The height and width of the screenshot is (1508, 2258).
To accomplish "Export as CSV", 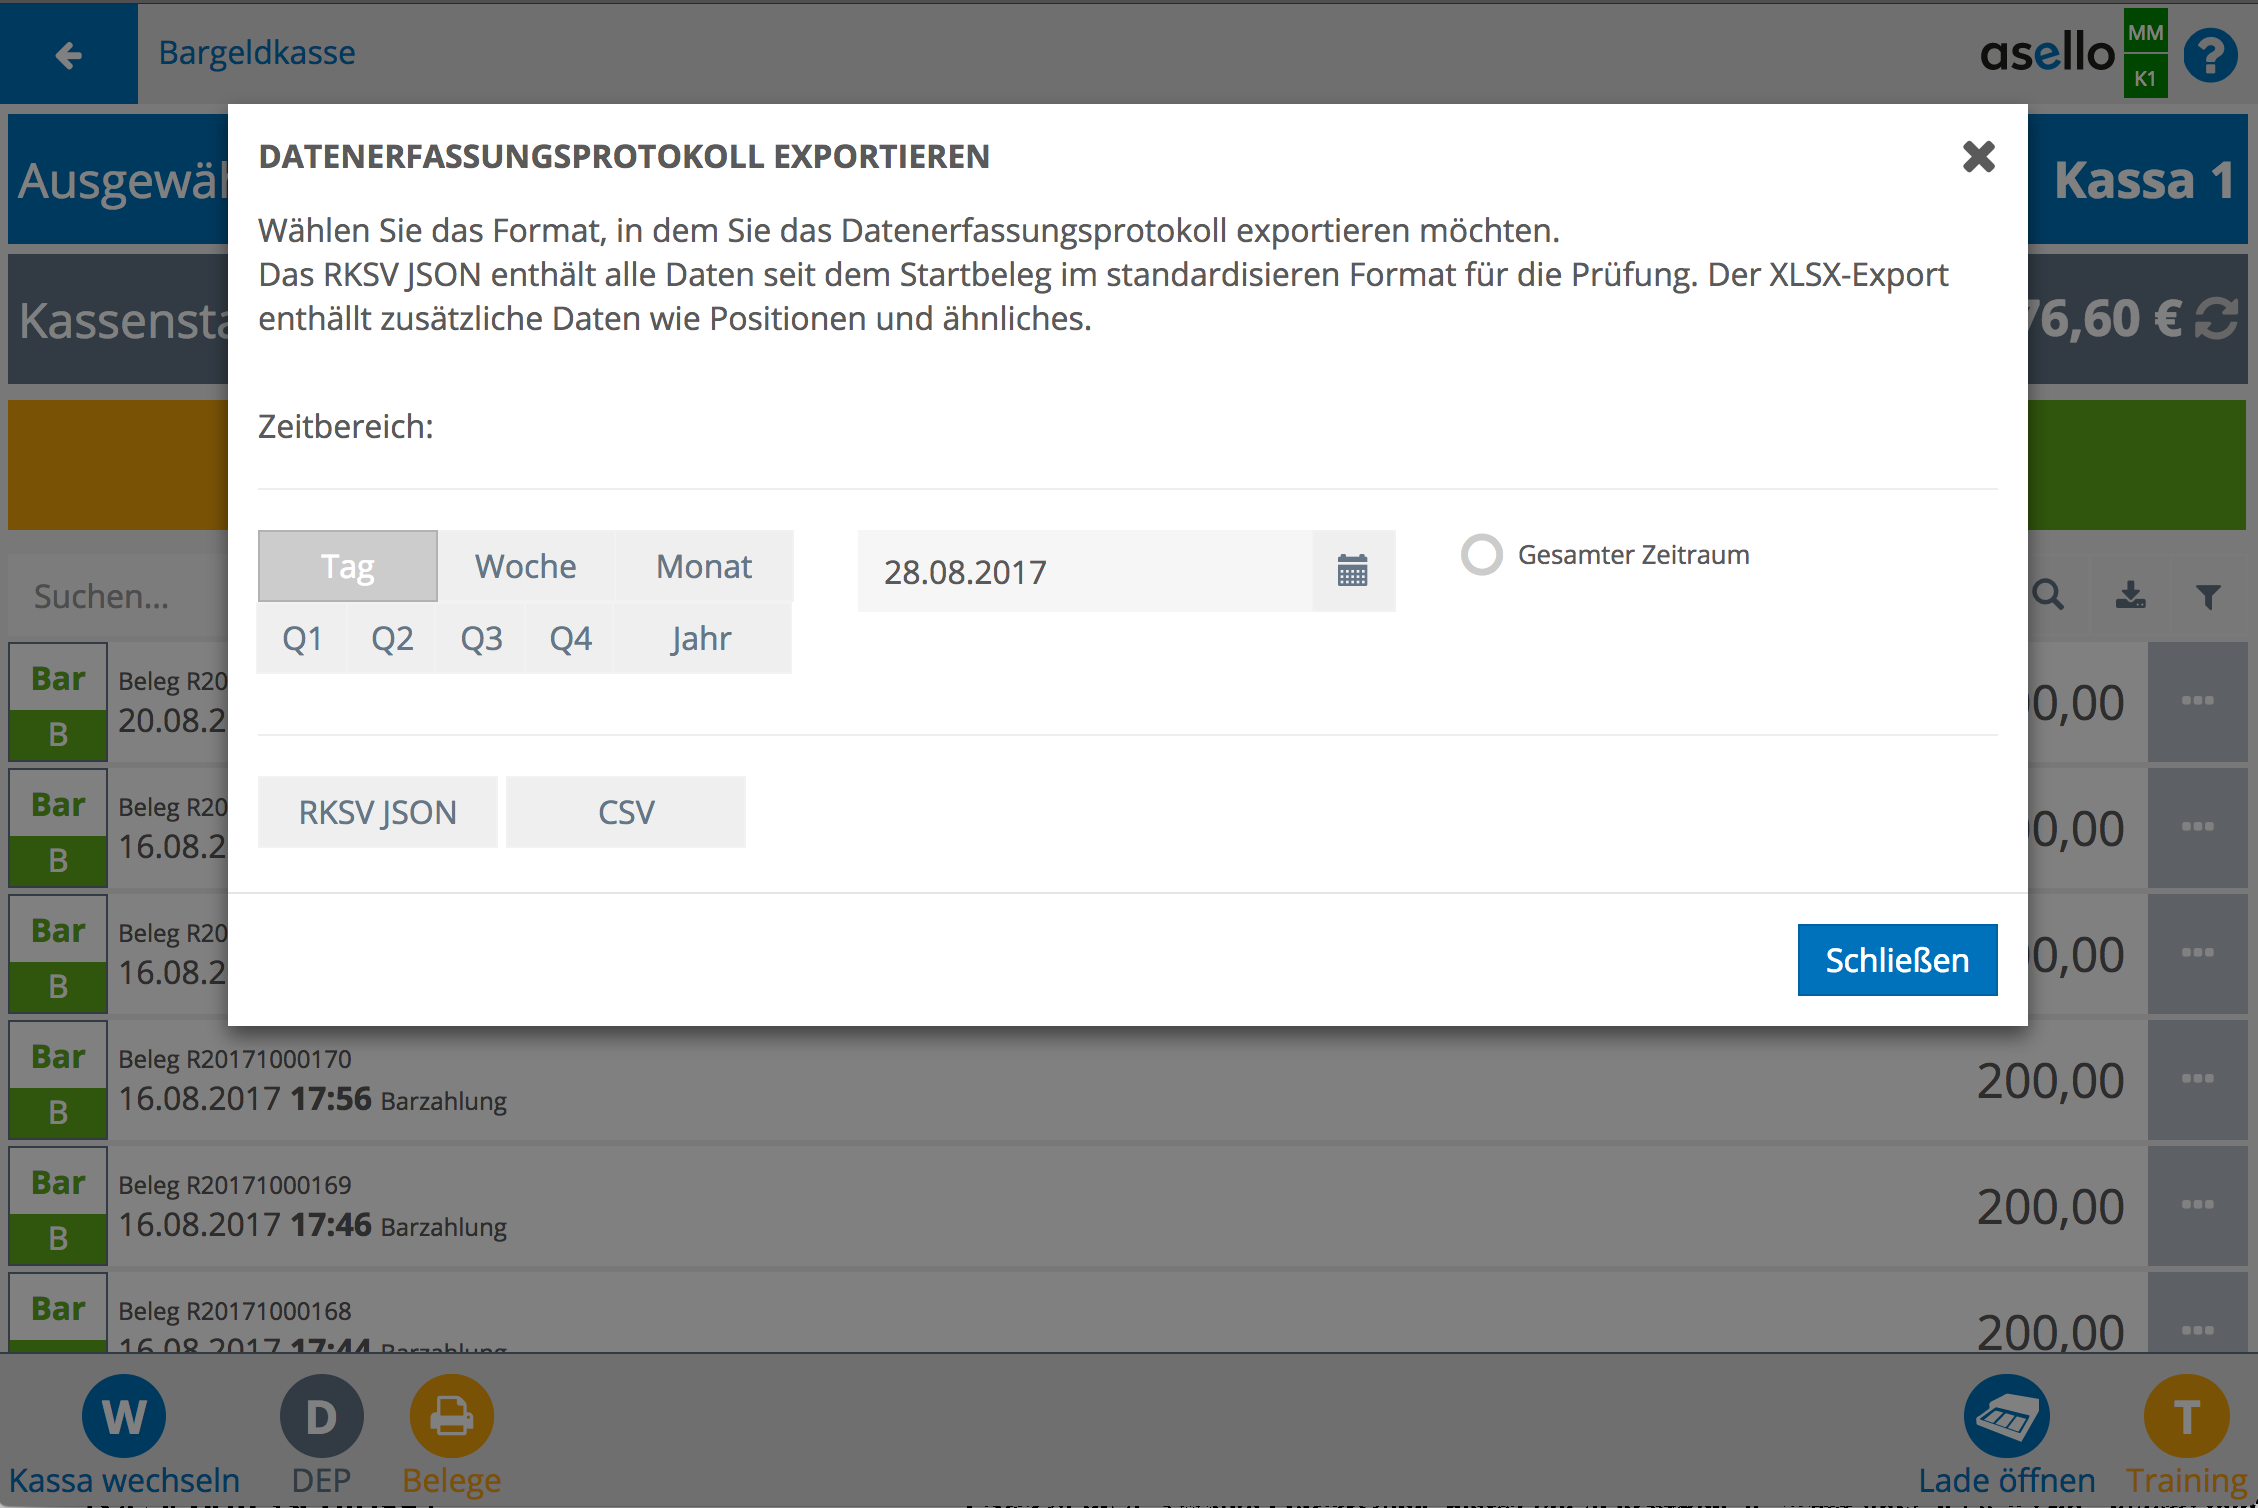I will 625,812.
